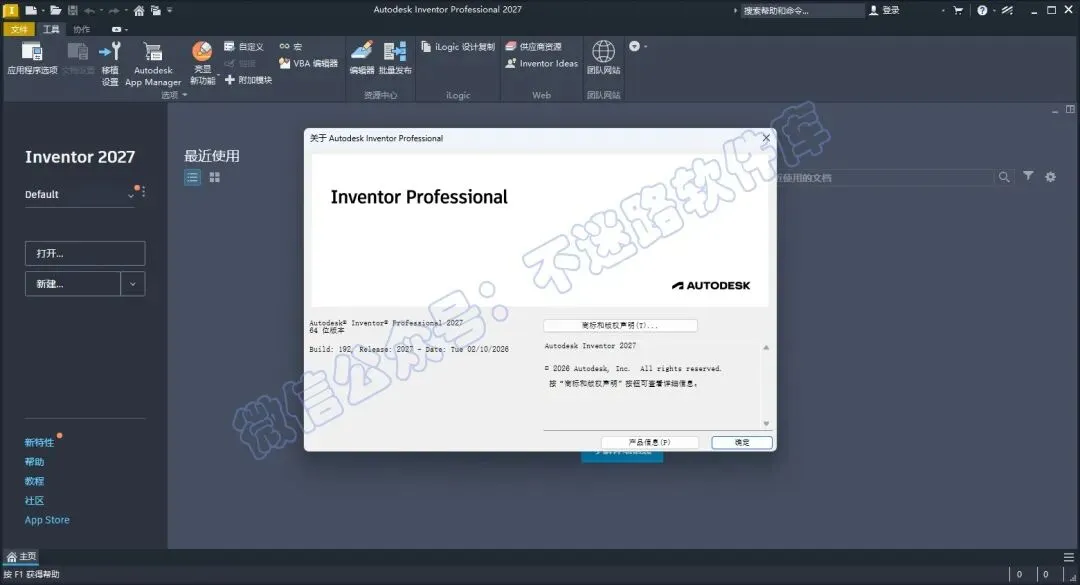Close the About Autodesk Inventor dialog

[766, 138]
